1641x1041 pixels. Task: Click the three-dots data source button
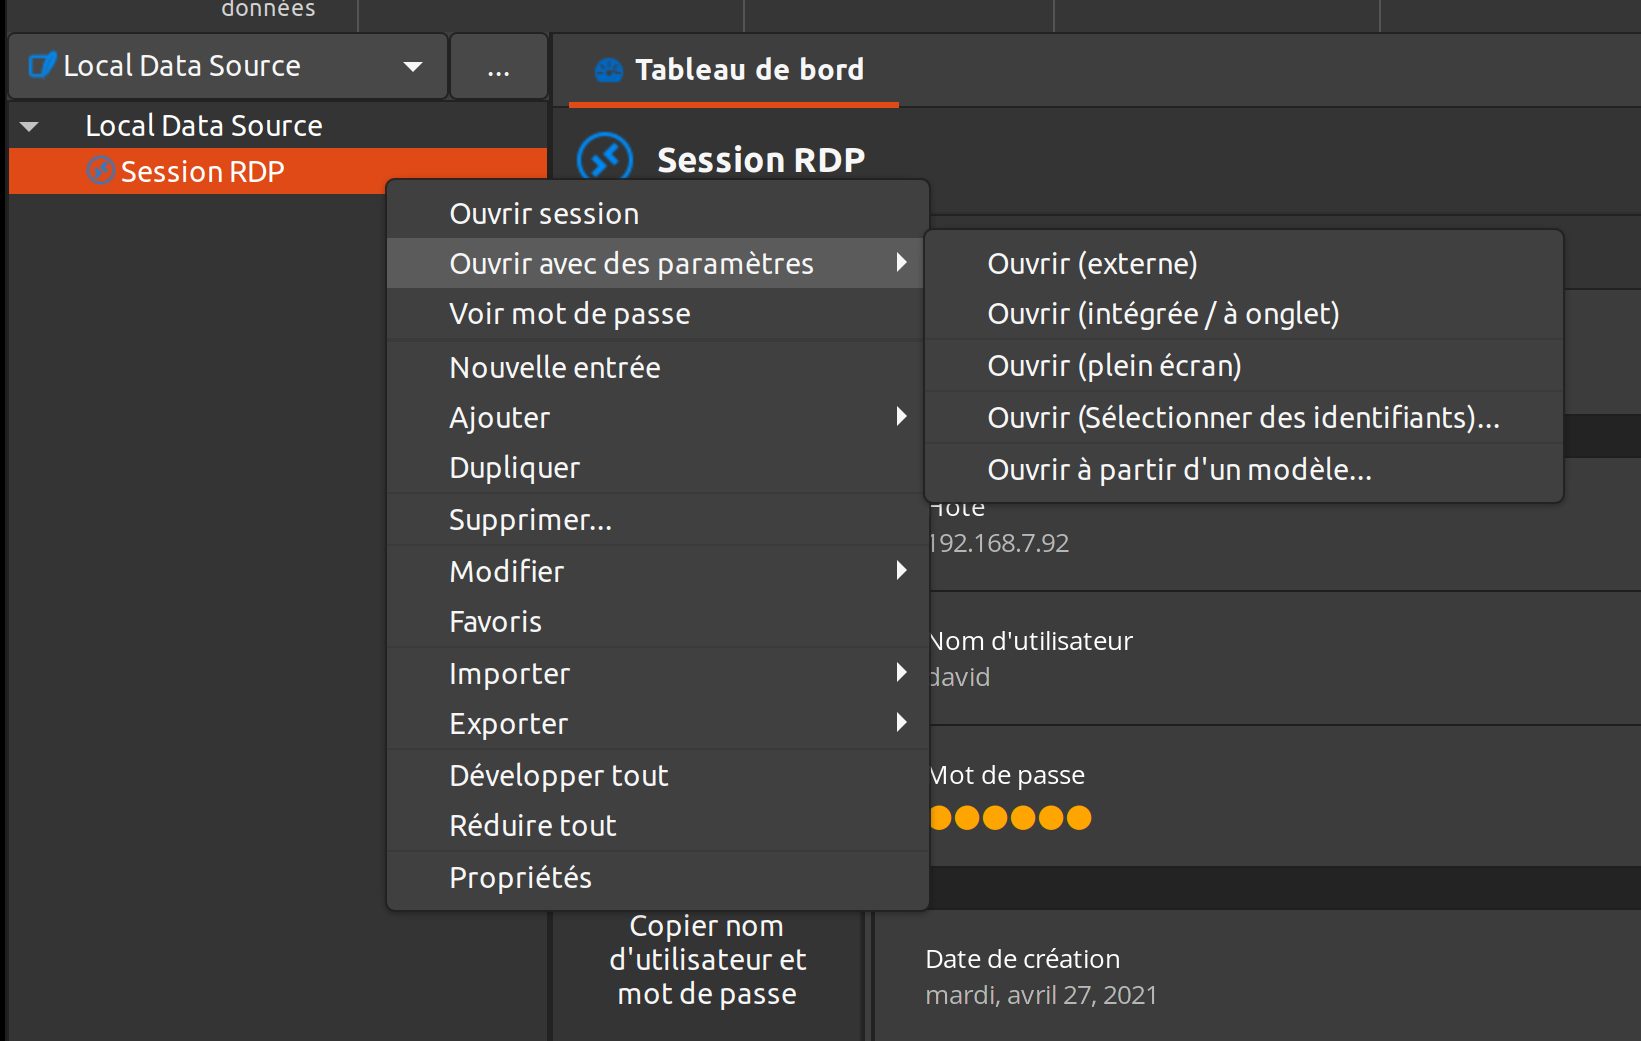[x=498, y=67]
